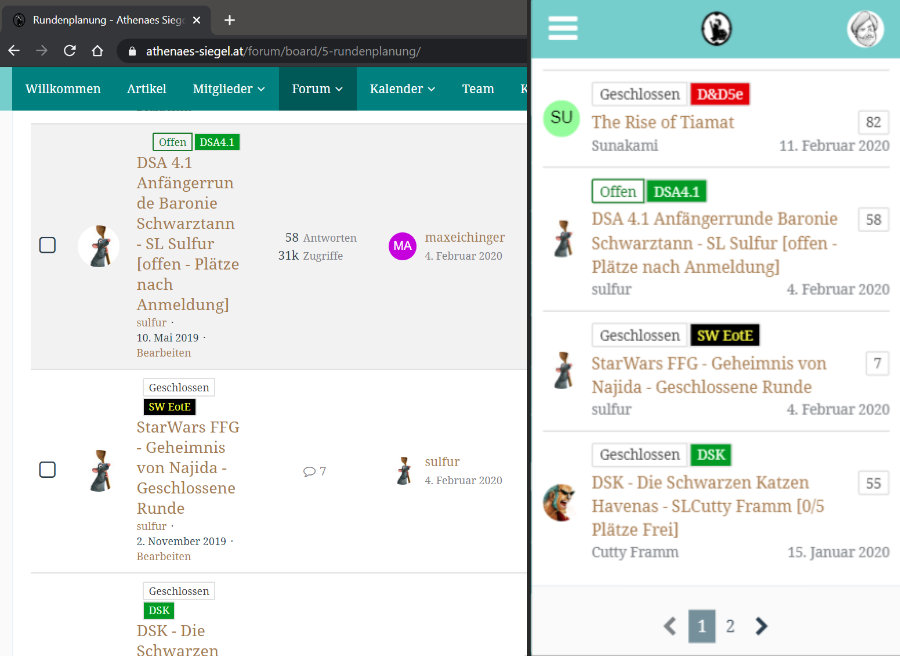Click the next page arrow in pagination
Screen dimensions: 900x656
tap(761, 626)
